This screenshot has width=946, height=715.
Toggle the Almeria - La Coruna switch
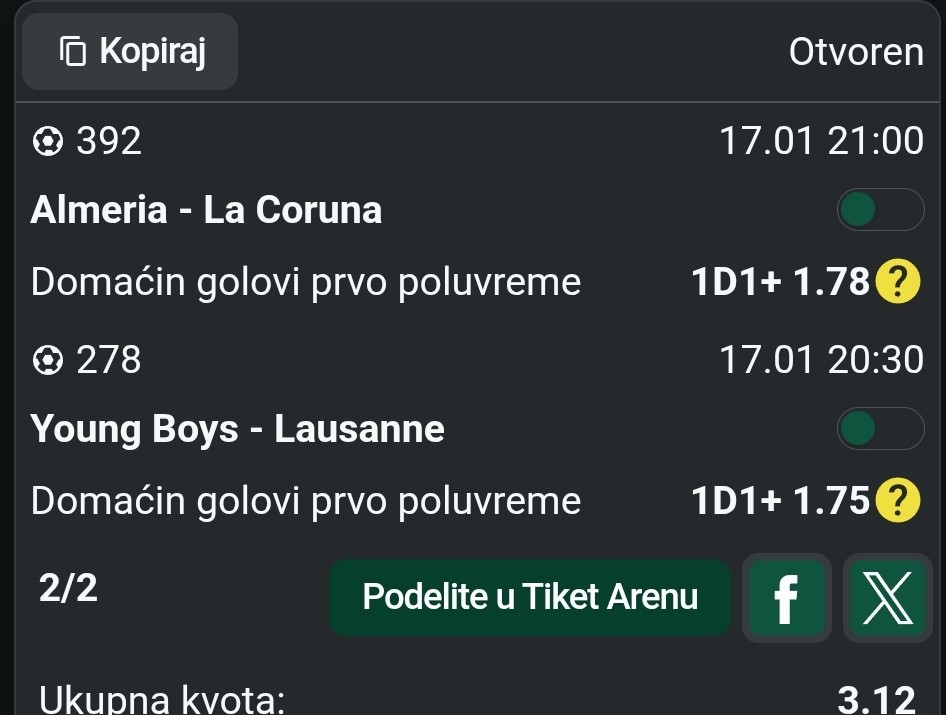tap(880, 210)
